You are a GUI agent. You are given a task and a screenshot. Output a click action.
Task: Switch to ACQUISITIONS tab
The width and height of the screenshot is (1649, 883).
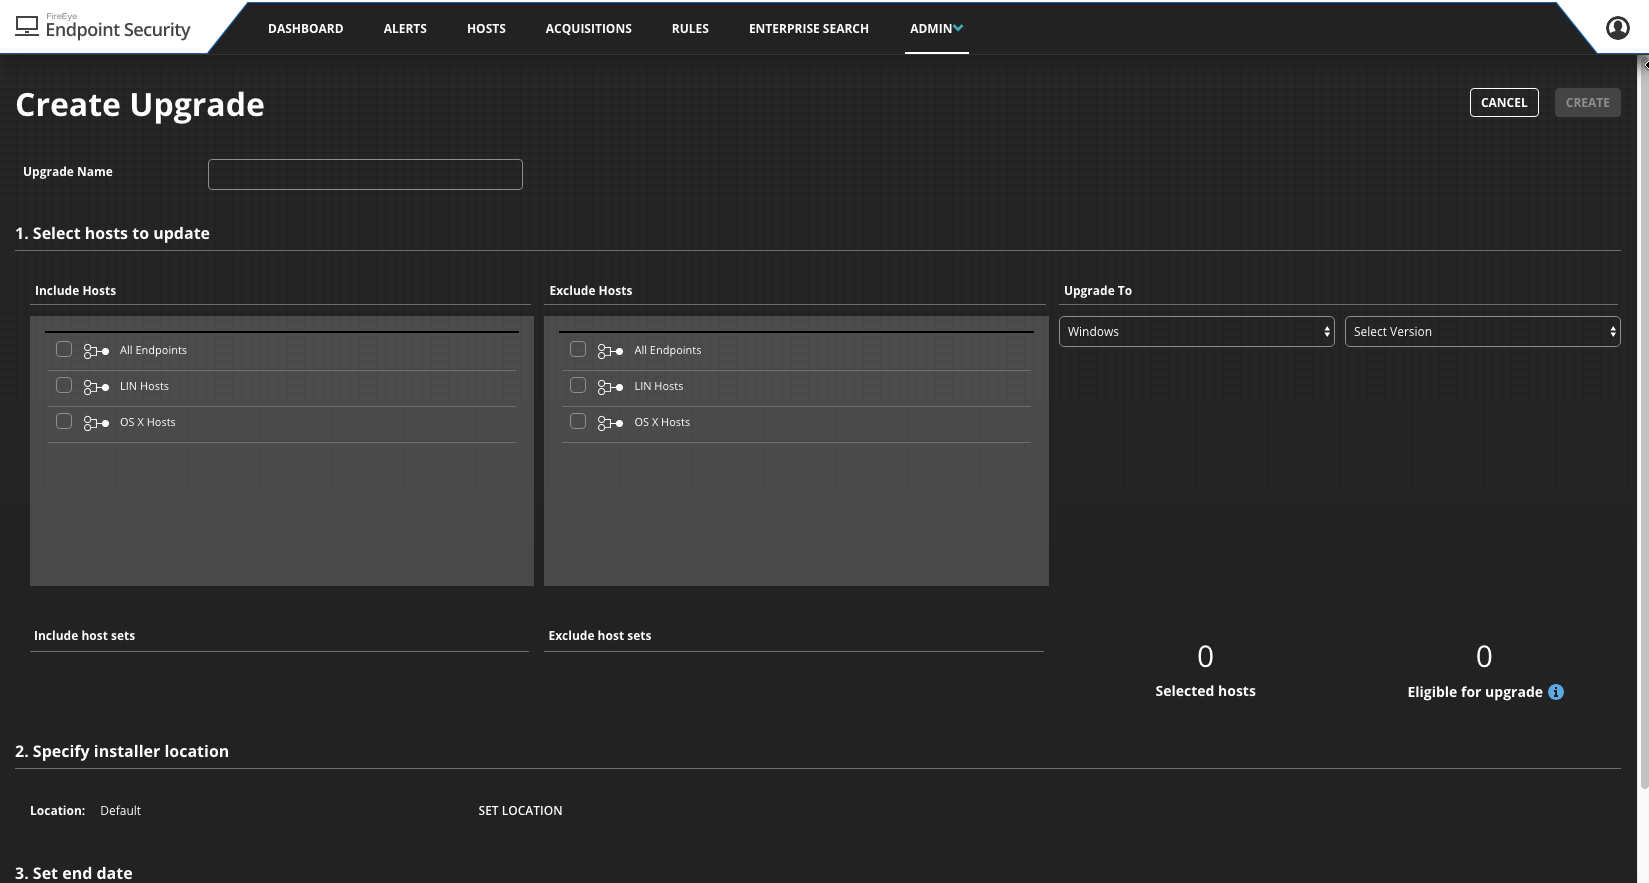pos(588,29)
